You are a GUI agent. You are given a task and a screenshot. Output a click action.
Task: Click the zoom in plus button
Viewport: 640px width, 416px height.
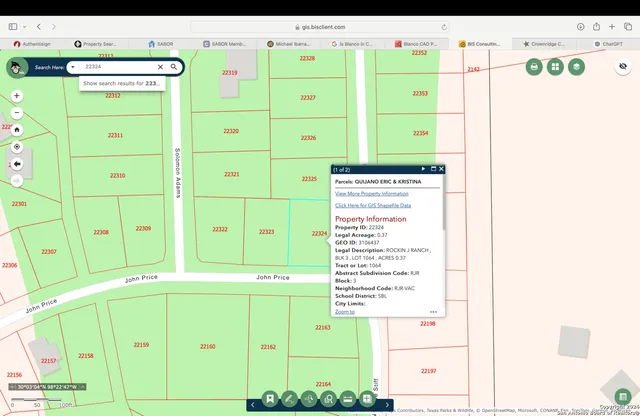(x=16, y=96)
